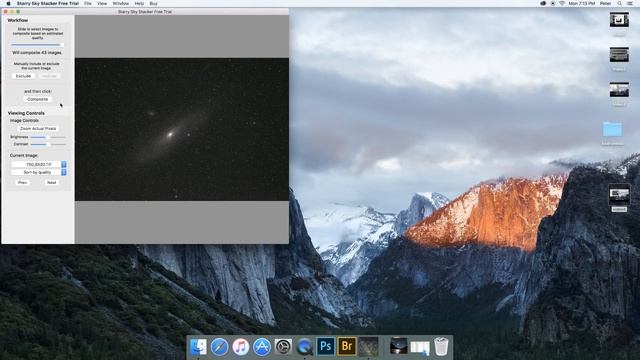Image resolution: width=640 pixels, height=360 pixels.
Task: Click the user name Peter in menu bar
Action: [x=605, y=3]
